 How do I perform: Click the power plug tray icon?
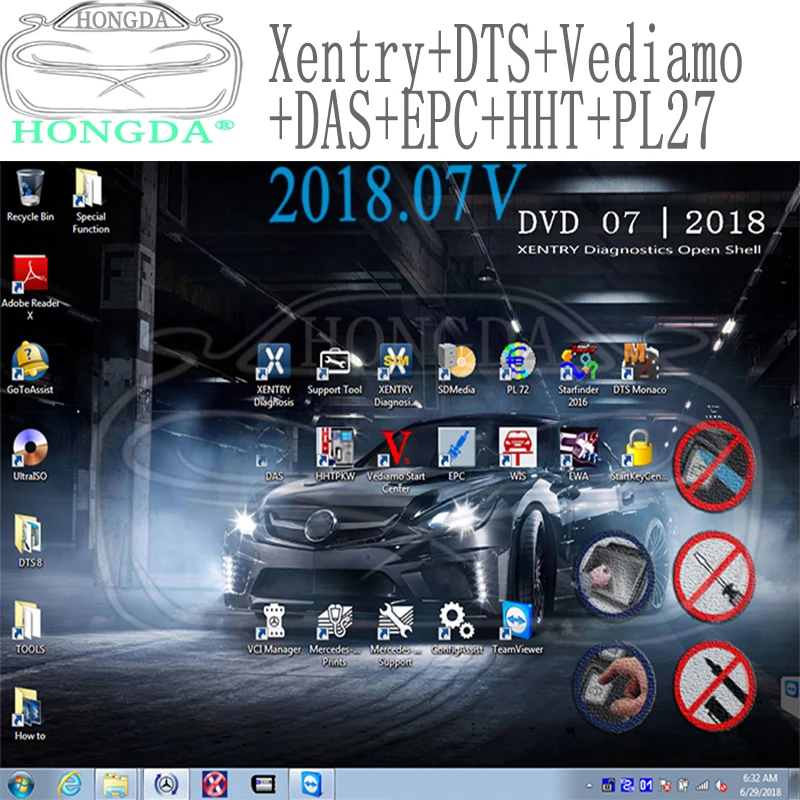[x=684, y=785]
